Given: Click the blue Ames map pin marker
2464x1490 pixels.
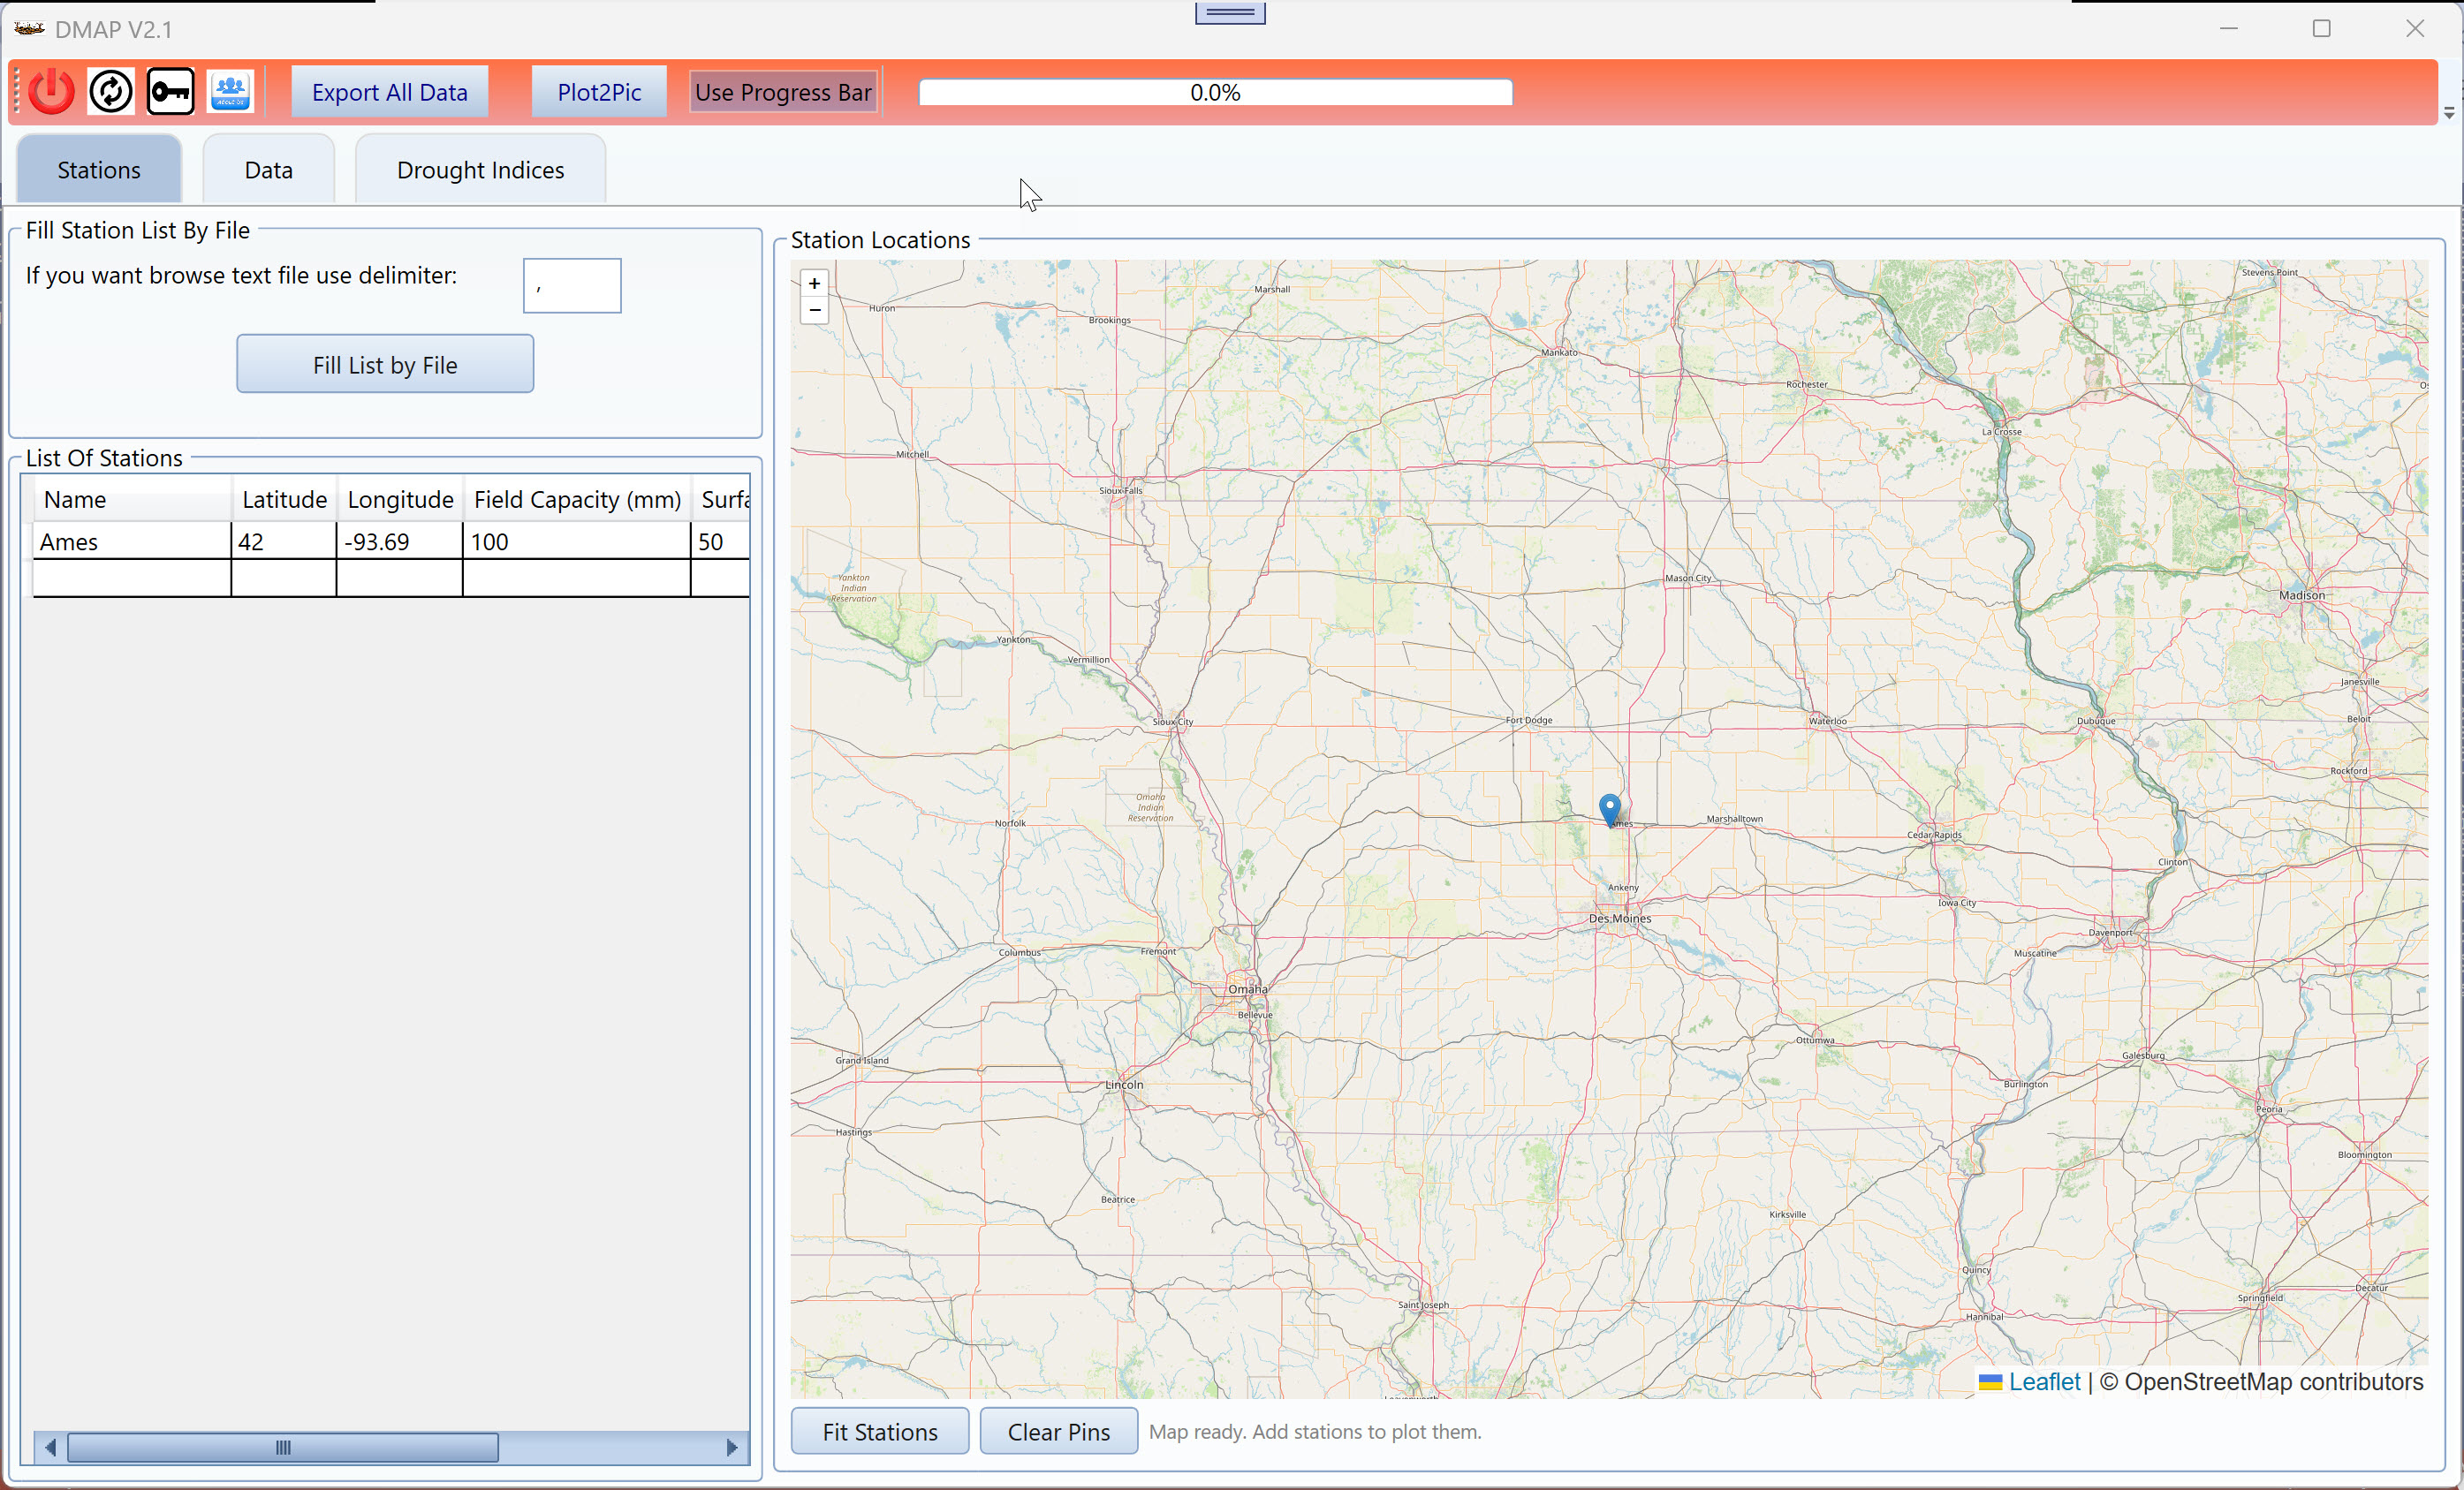Looking at the screenshot, I should coord(1609,809).
